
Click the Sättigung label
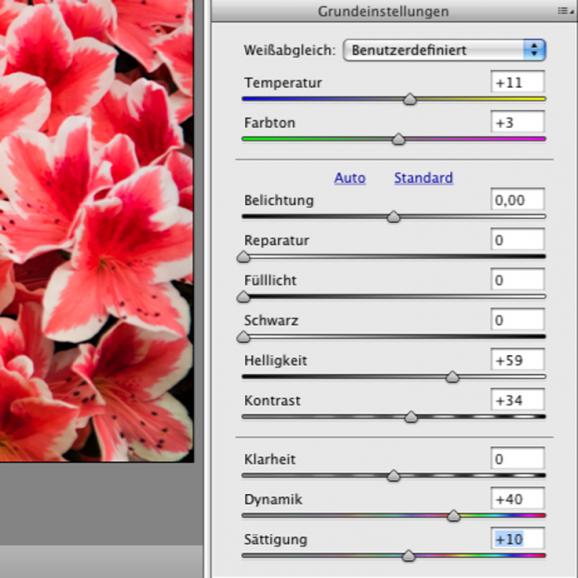275,539
